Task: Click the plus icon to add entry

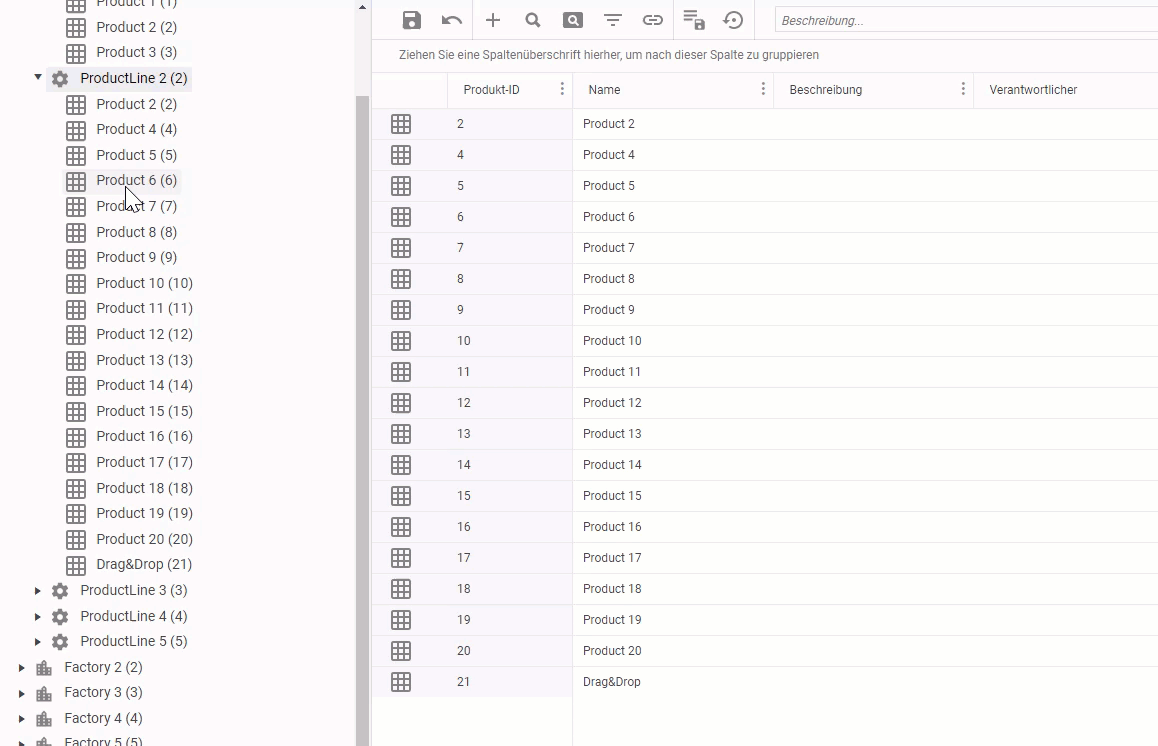Action: (493, 20)
